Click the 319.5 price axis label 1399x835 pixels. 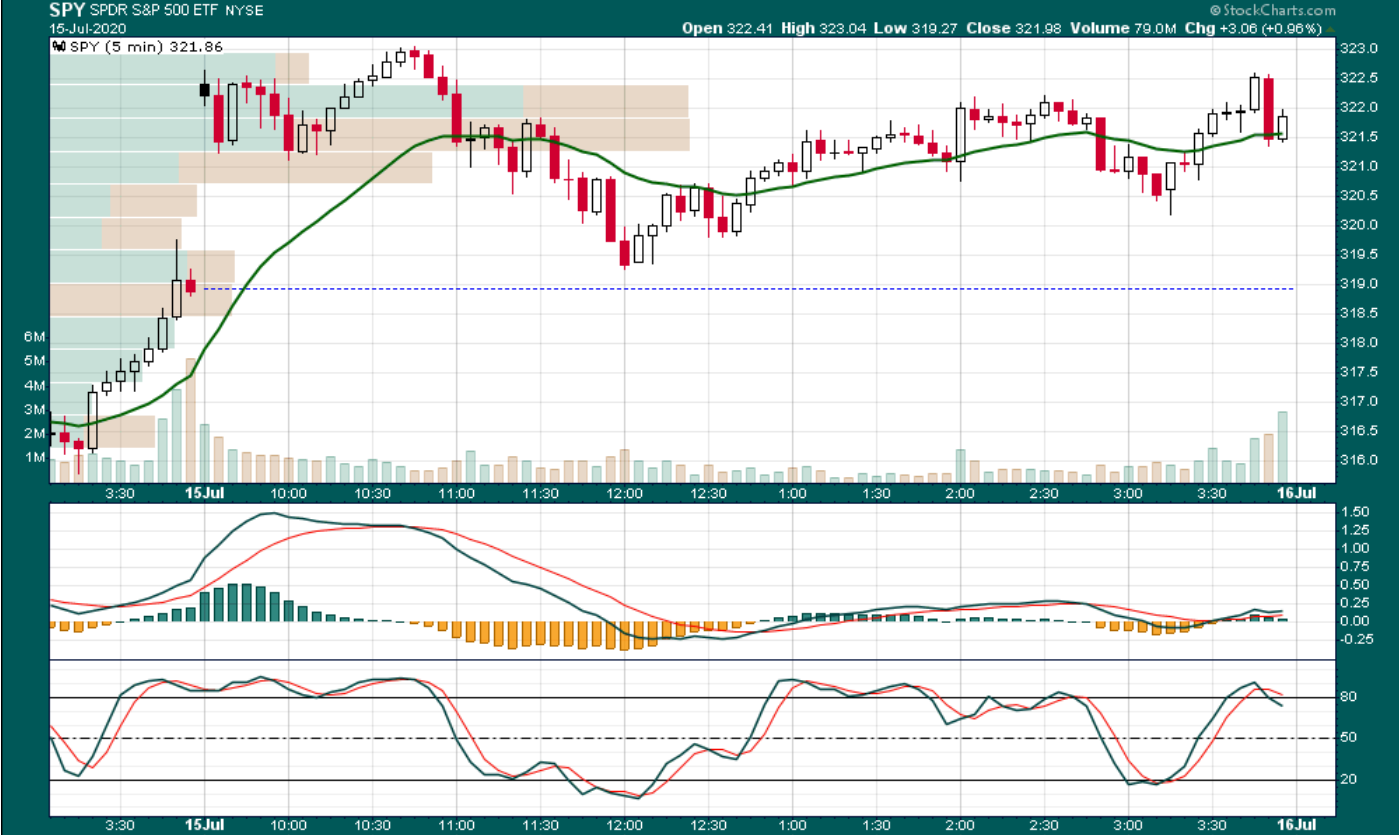tap(1358, 254)
